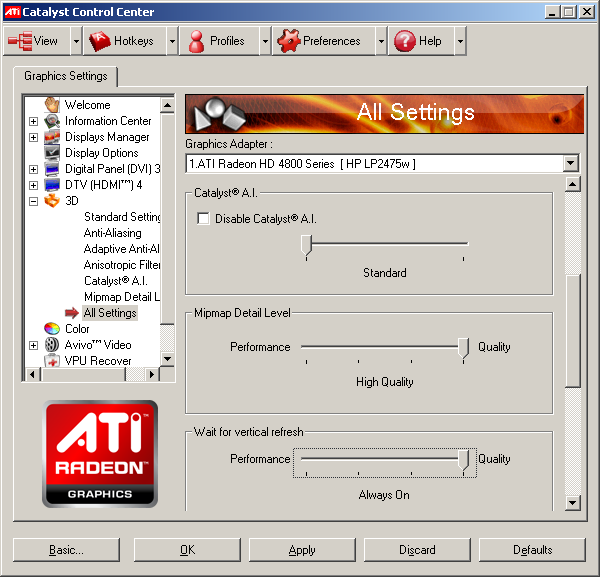Click the Welcome hand icon

[52, 105]
